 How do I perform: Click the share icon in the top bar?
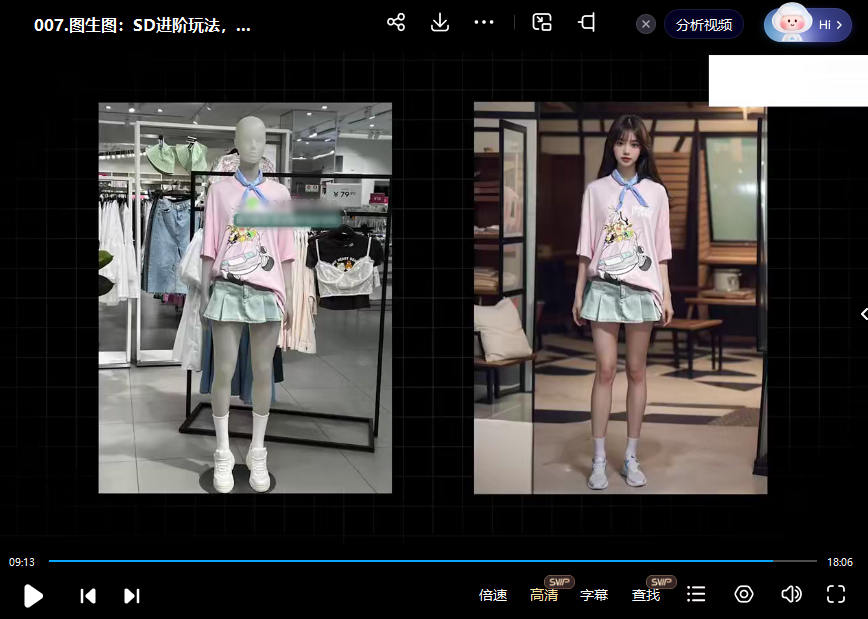click(396, 23)
